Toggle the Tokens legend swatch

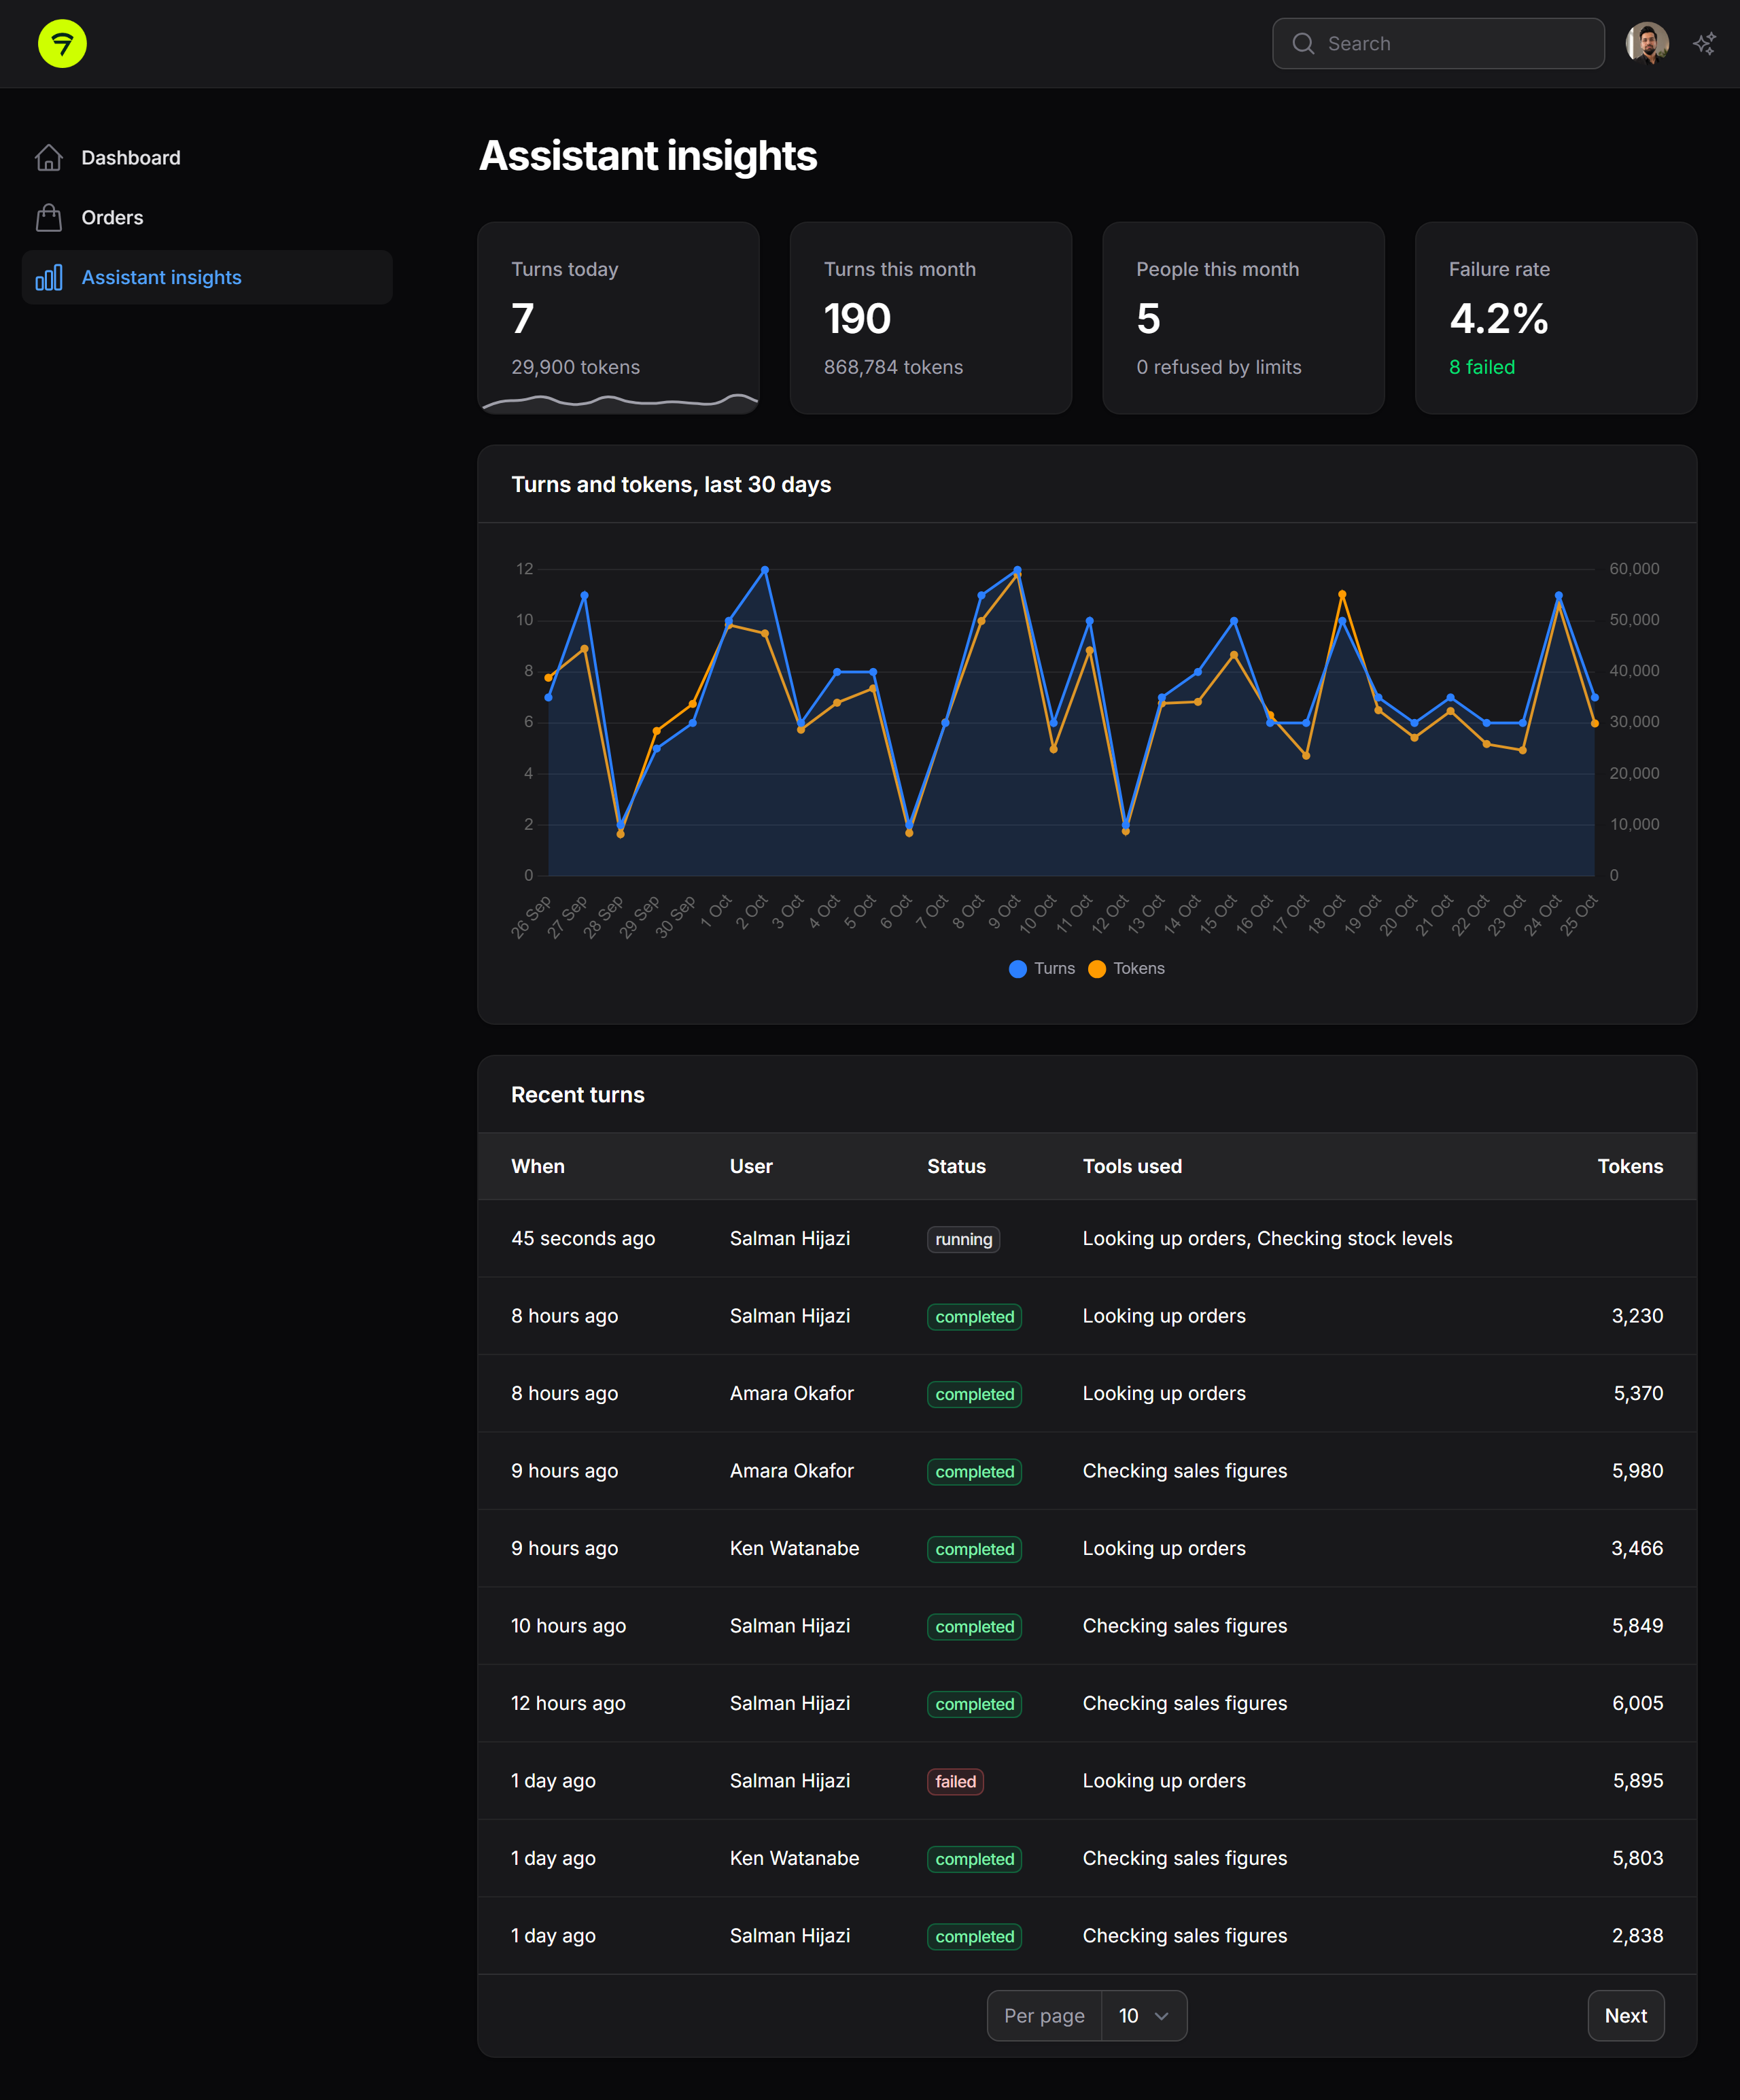[1097, 969]
